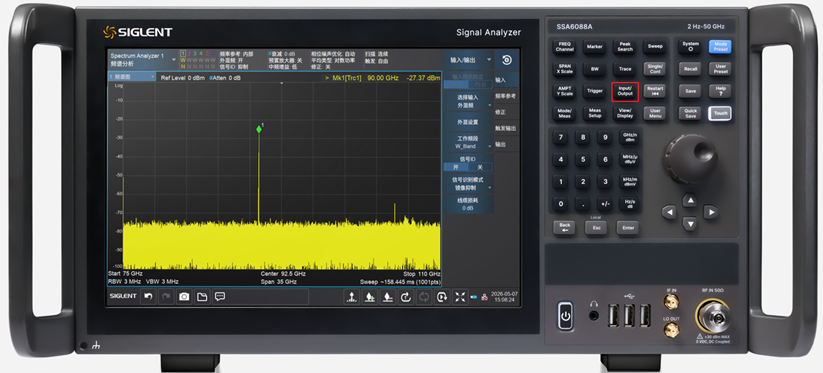
Task: Push the down arrow key below the knob
Action: tap(690, 224)
